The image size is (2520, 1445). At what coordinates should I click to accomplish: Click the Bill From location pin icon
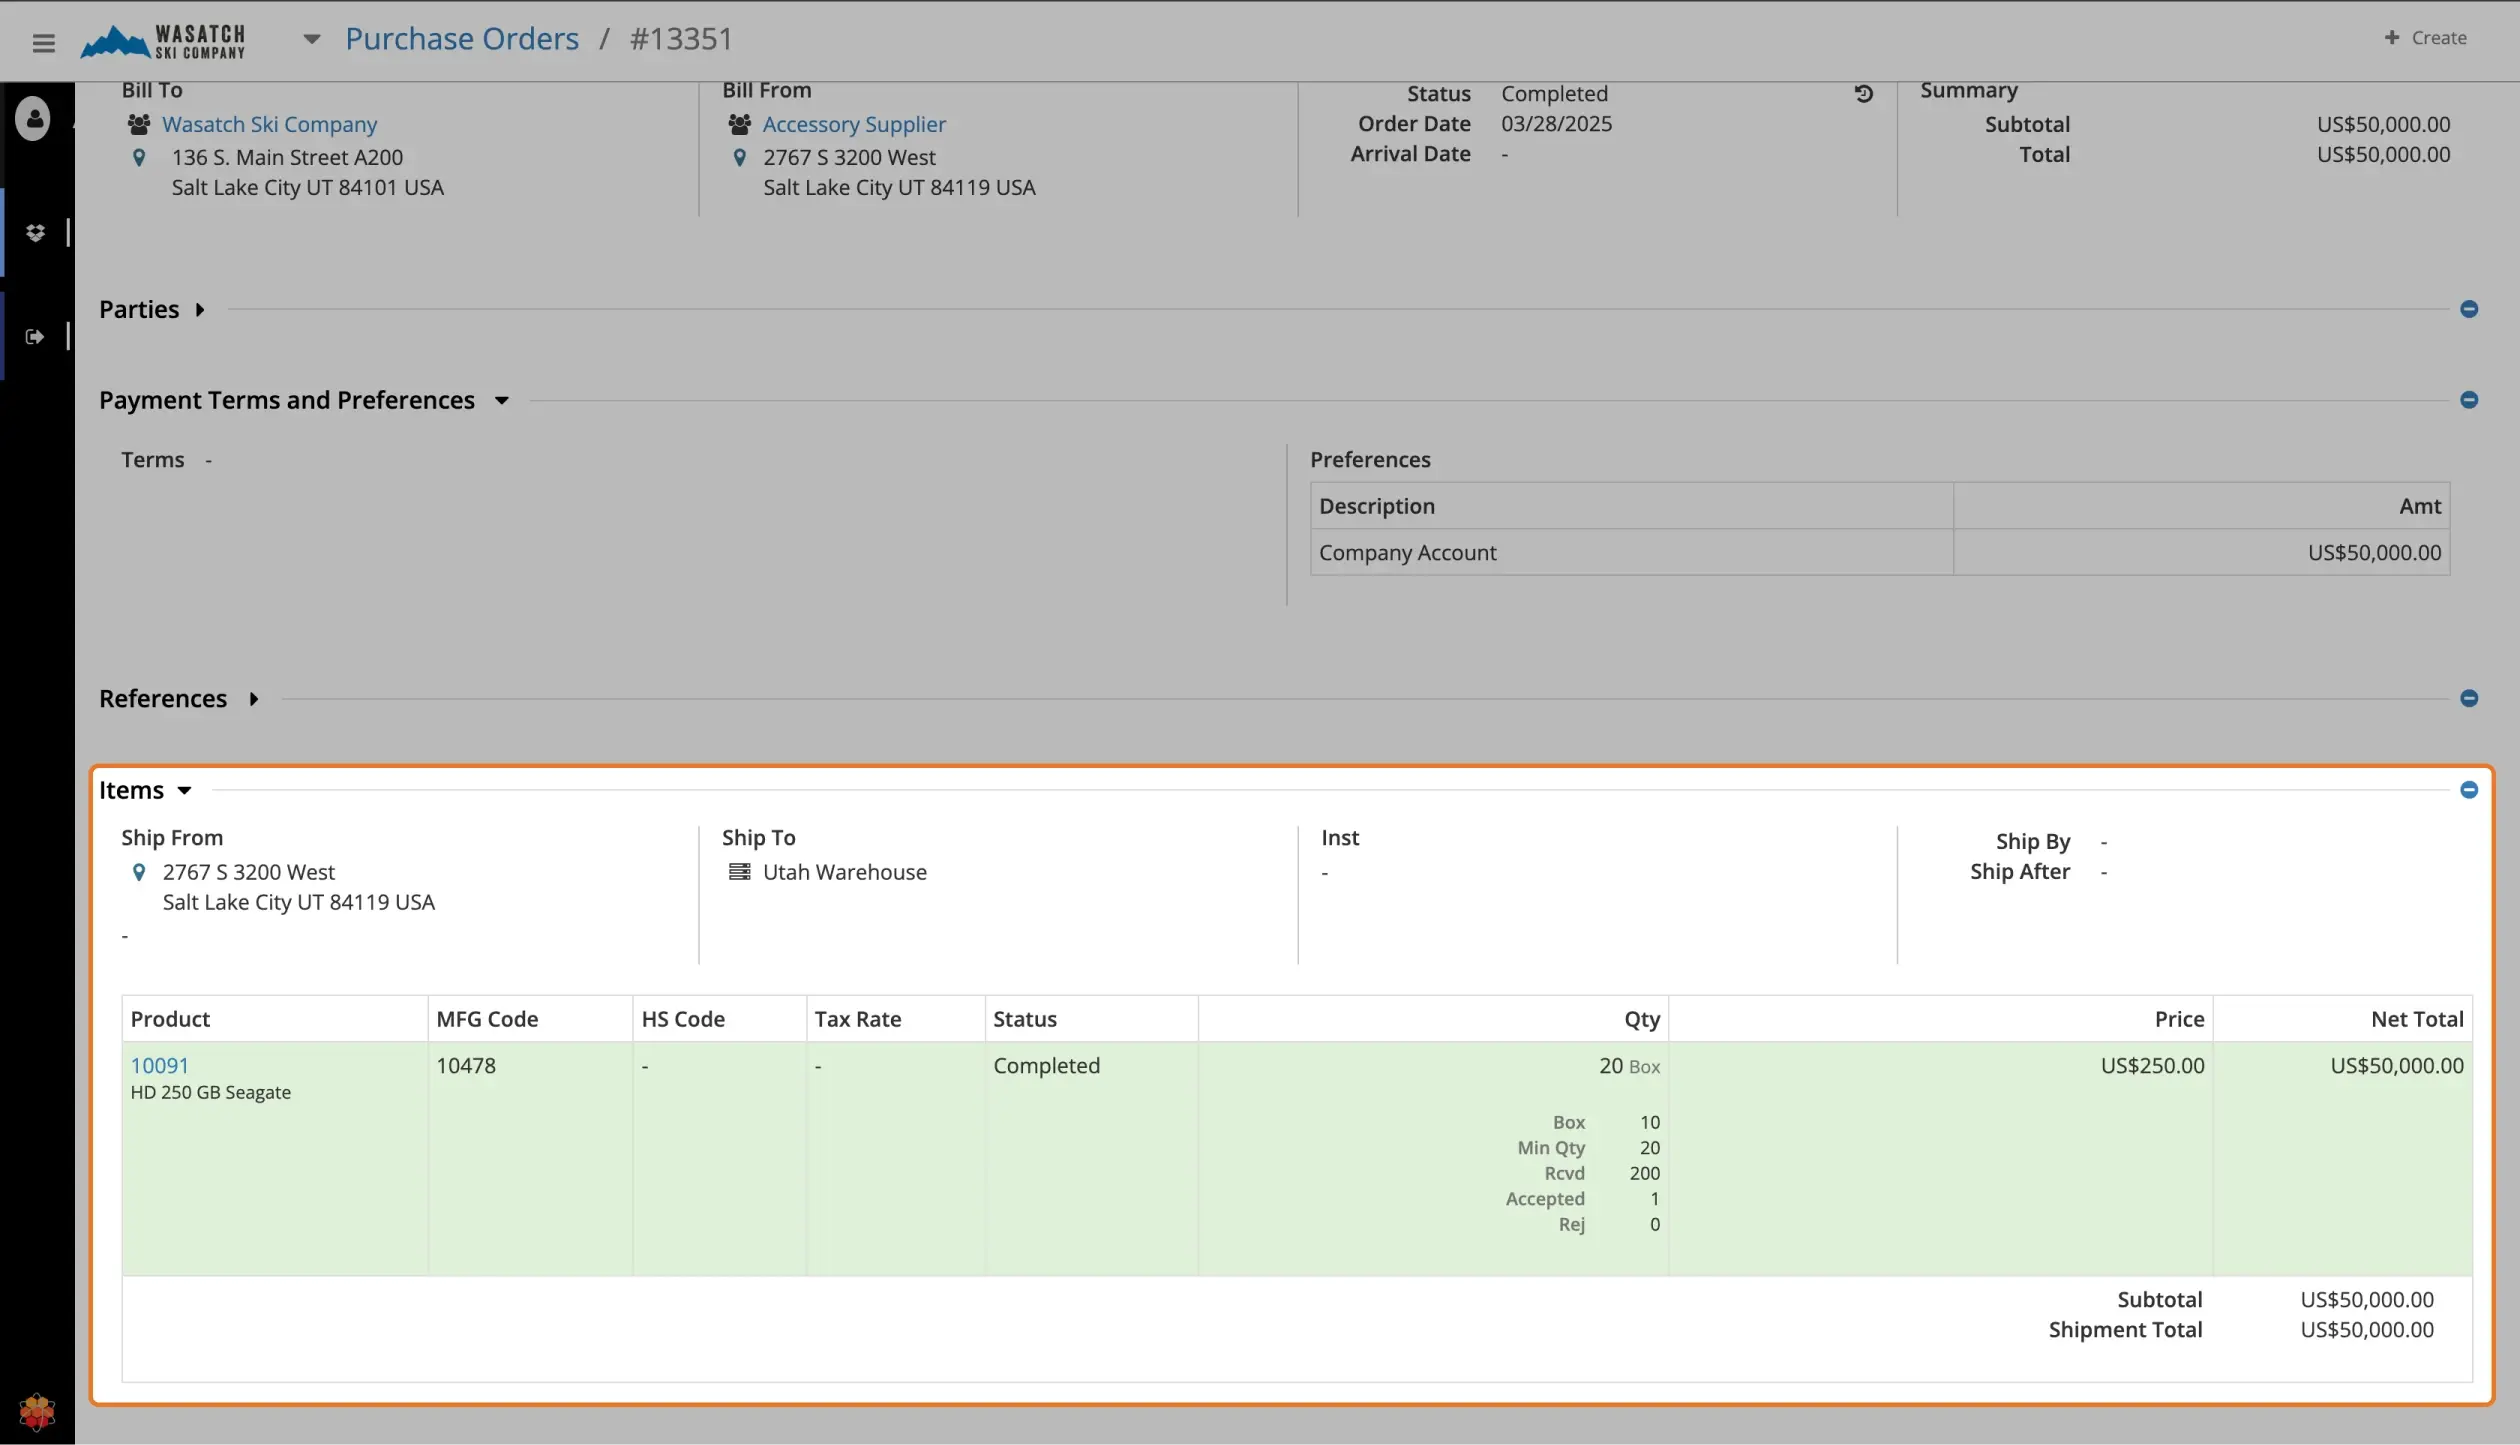[739, 157]
